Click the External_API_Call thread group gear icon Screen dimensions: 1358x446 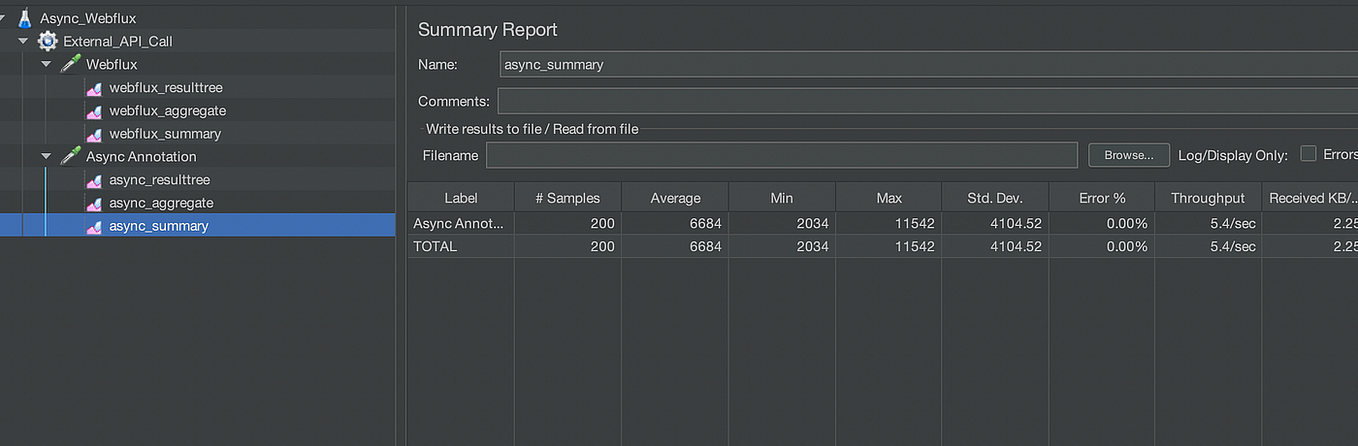pos(47,41)
